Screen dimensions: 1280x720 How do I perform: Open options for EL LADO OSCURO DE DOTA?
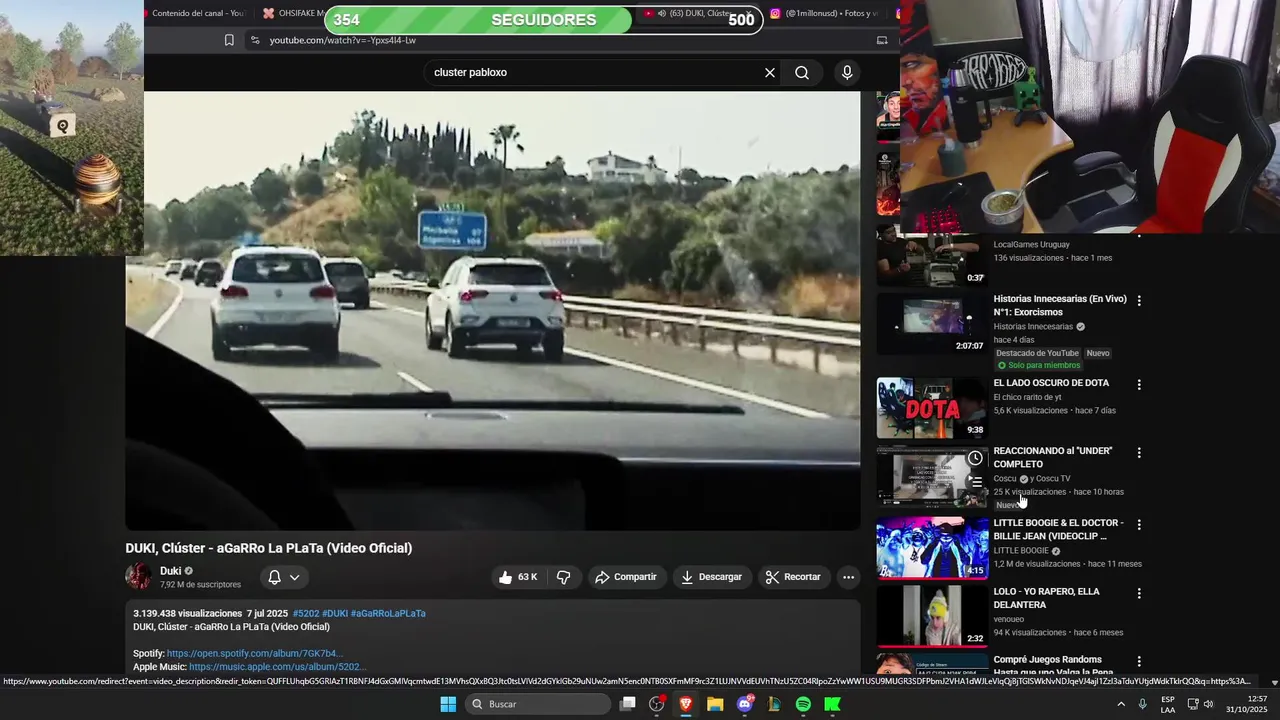pyautogui.click(x=1138, y=384)
